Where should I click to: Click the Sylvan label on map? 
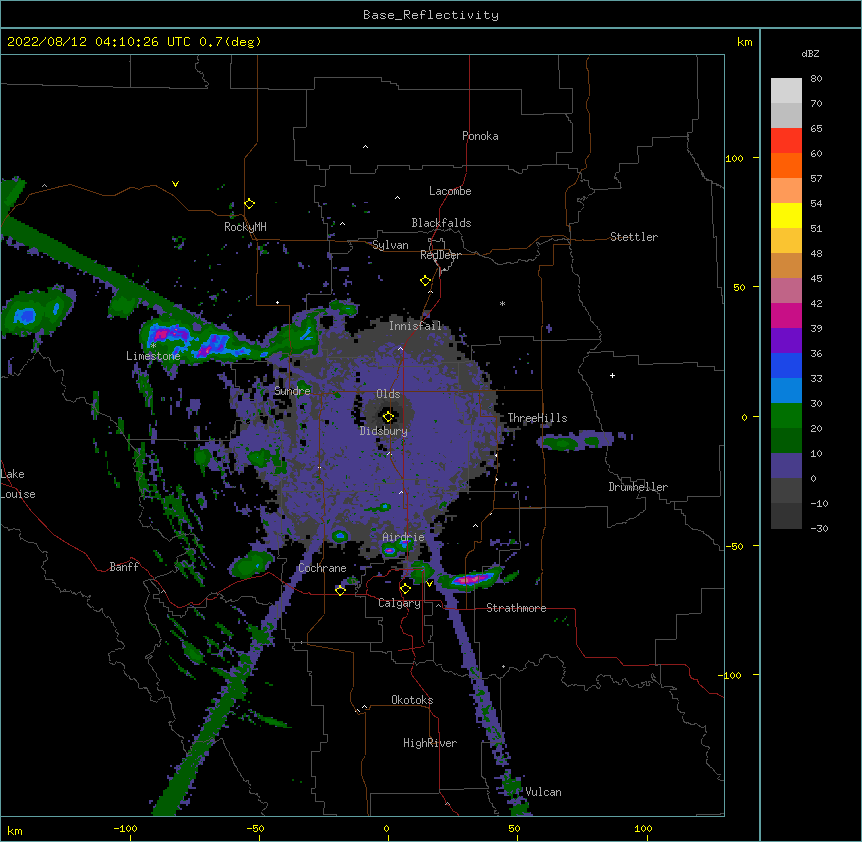pyautogui.click(x=390, y=245)
